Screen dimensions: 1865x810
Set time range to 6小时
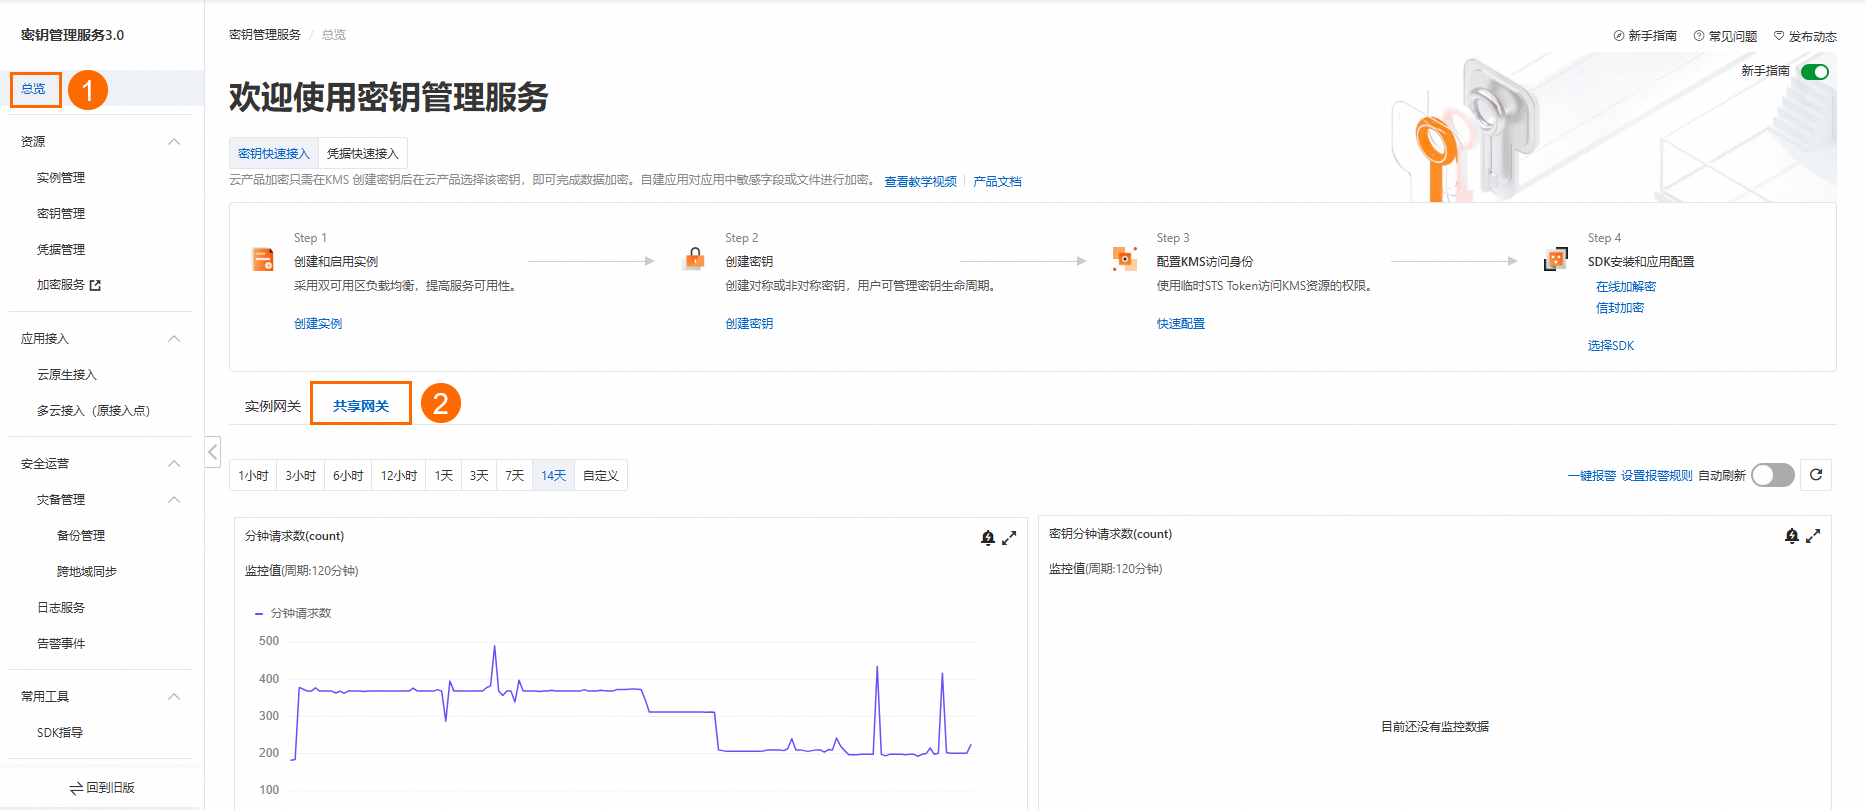[348, 475]
